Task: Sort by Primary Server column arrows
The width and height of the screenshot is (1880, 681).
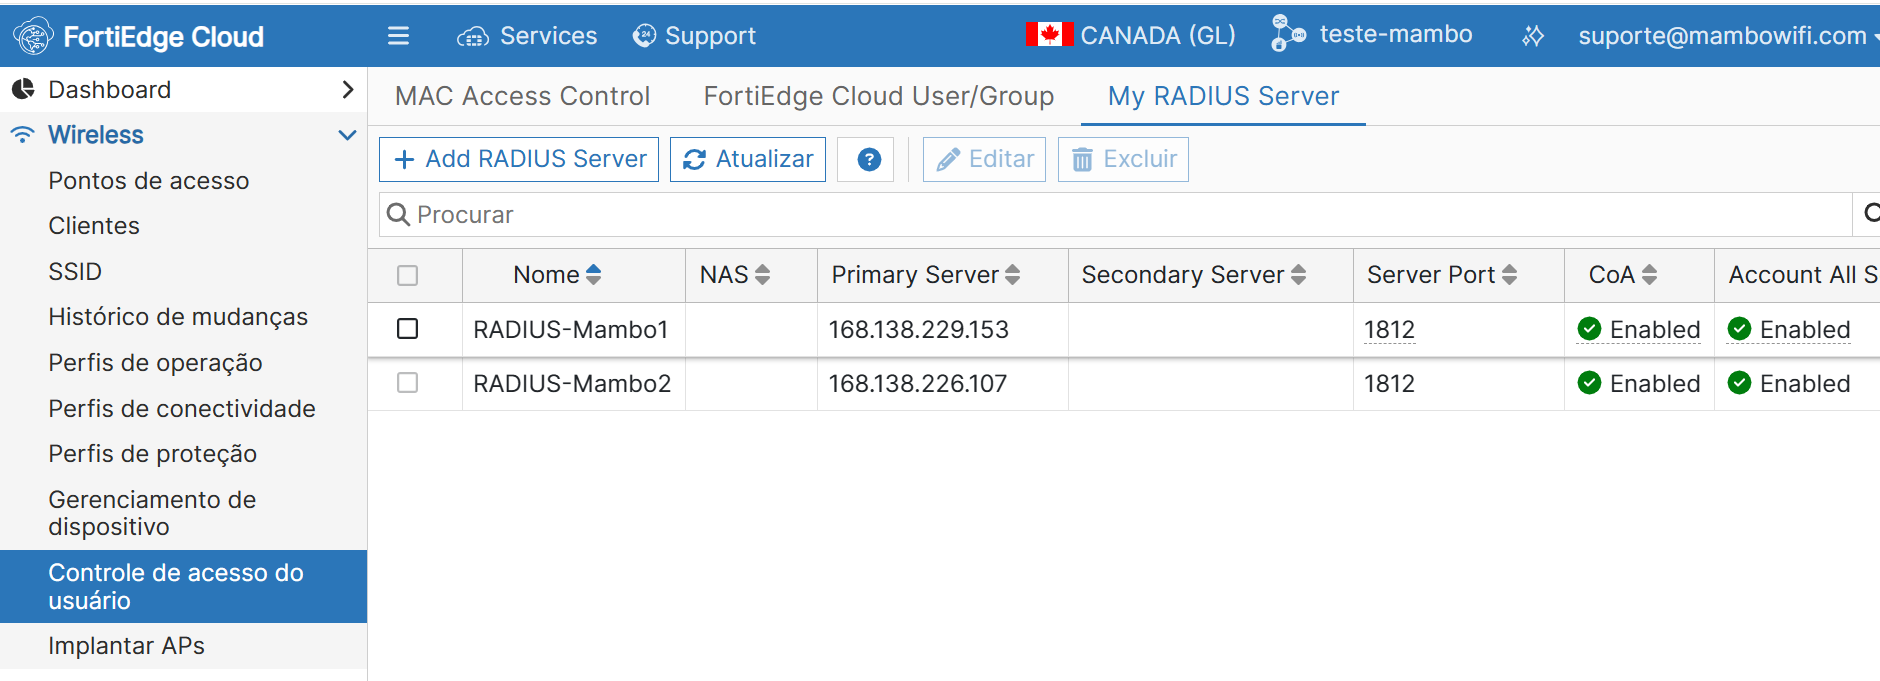Action: tap(1012, 275)
